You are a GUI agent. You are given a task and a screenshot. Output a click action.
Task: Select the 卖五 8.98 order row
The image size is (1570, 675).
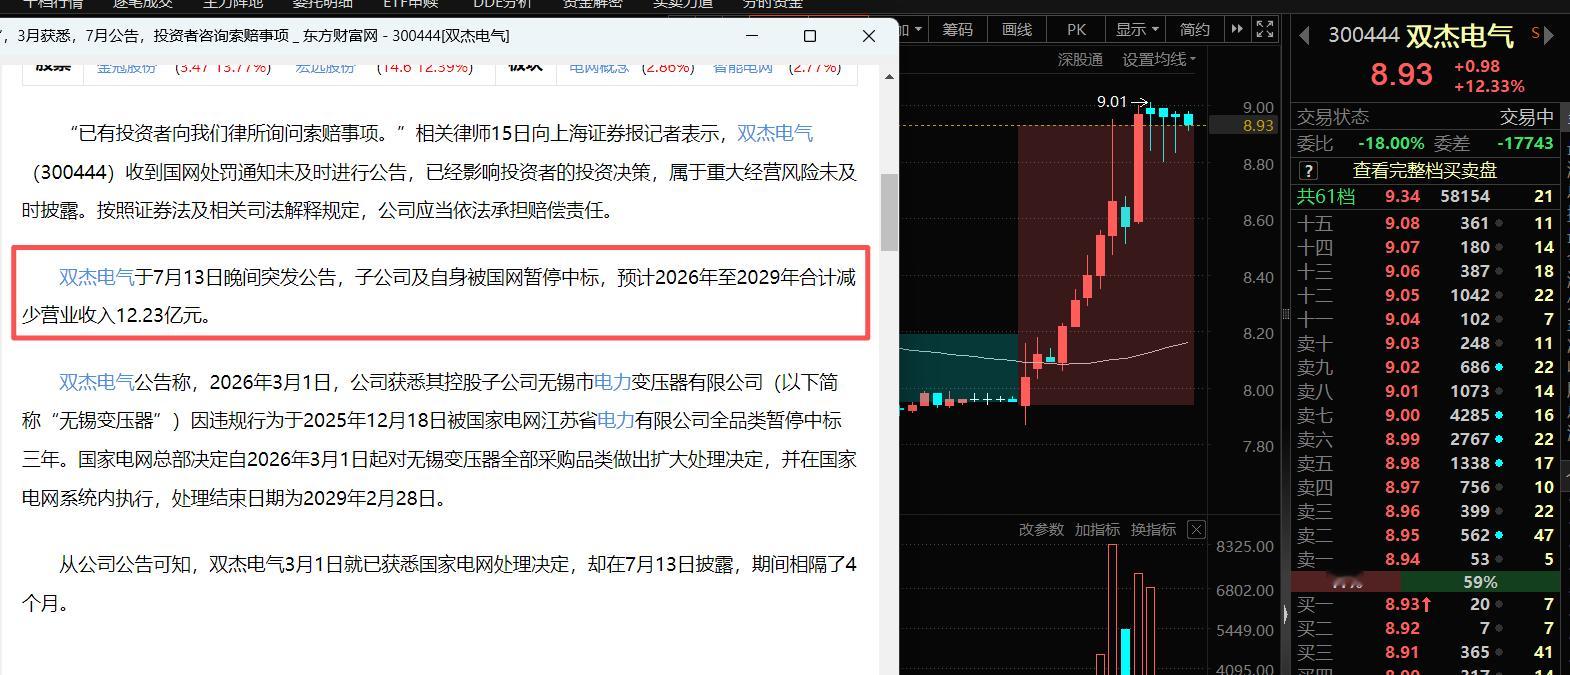click(1425, 463)
